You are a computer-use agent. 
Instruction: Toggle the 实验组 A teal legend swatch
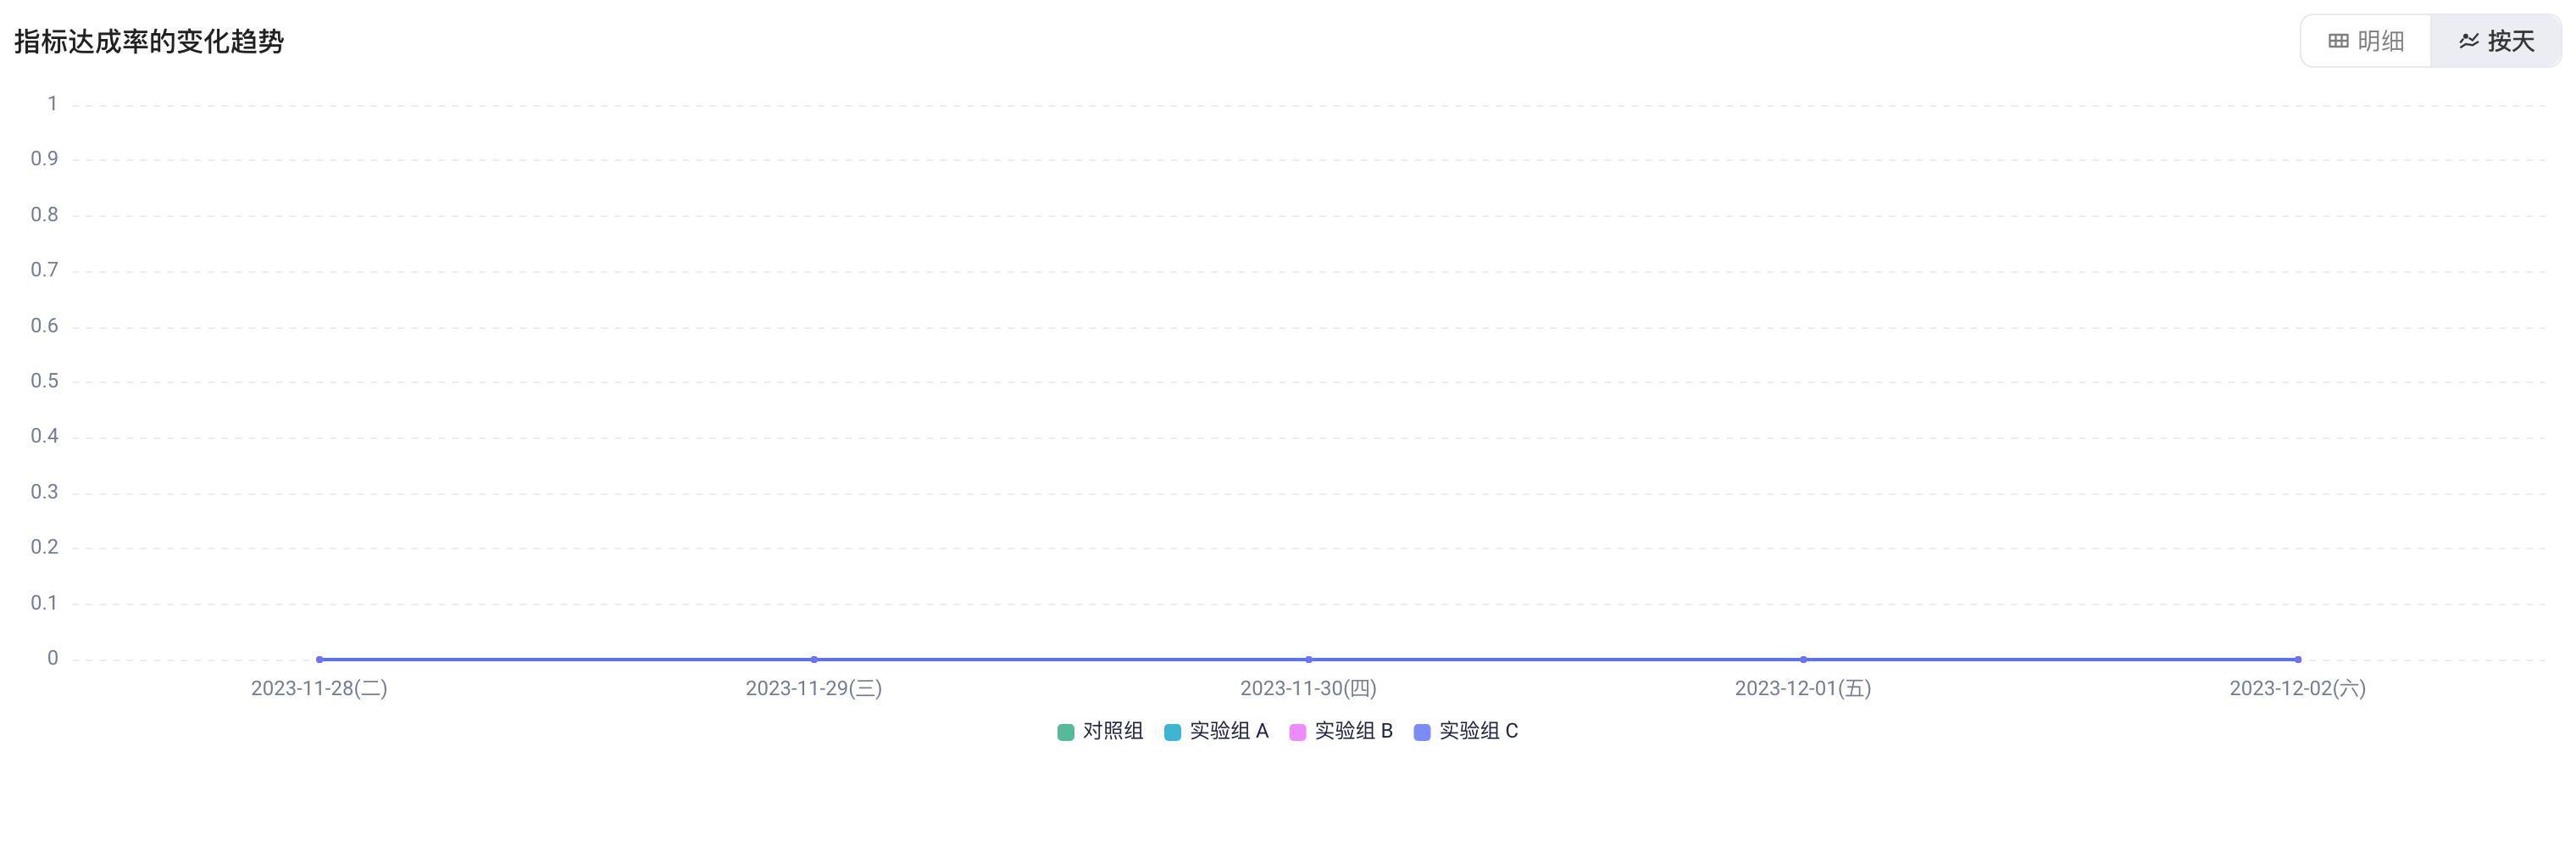pos(1172,732)
